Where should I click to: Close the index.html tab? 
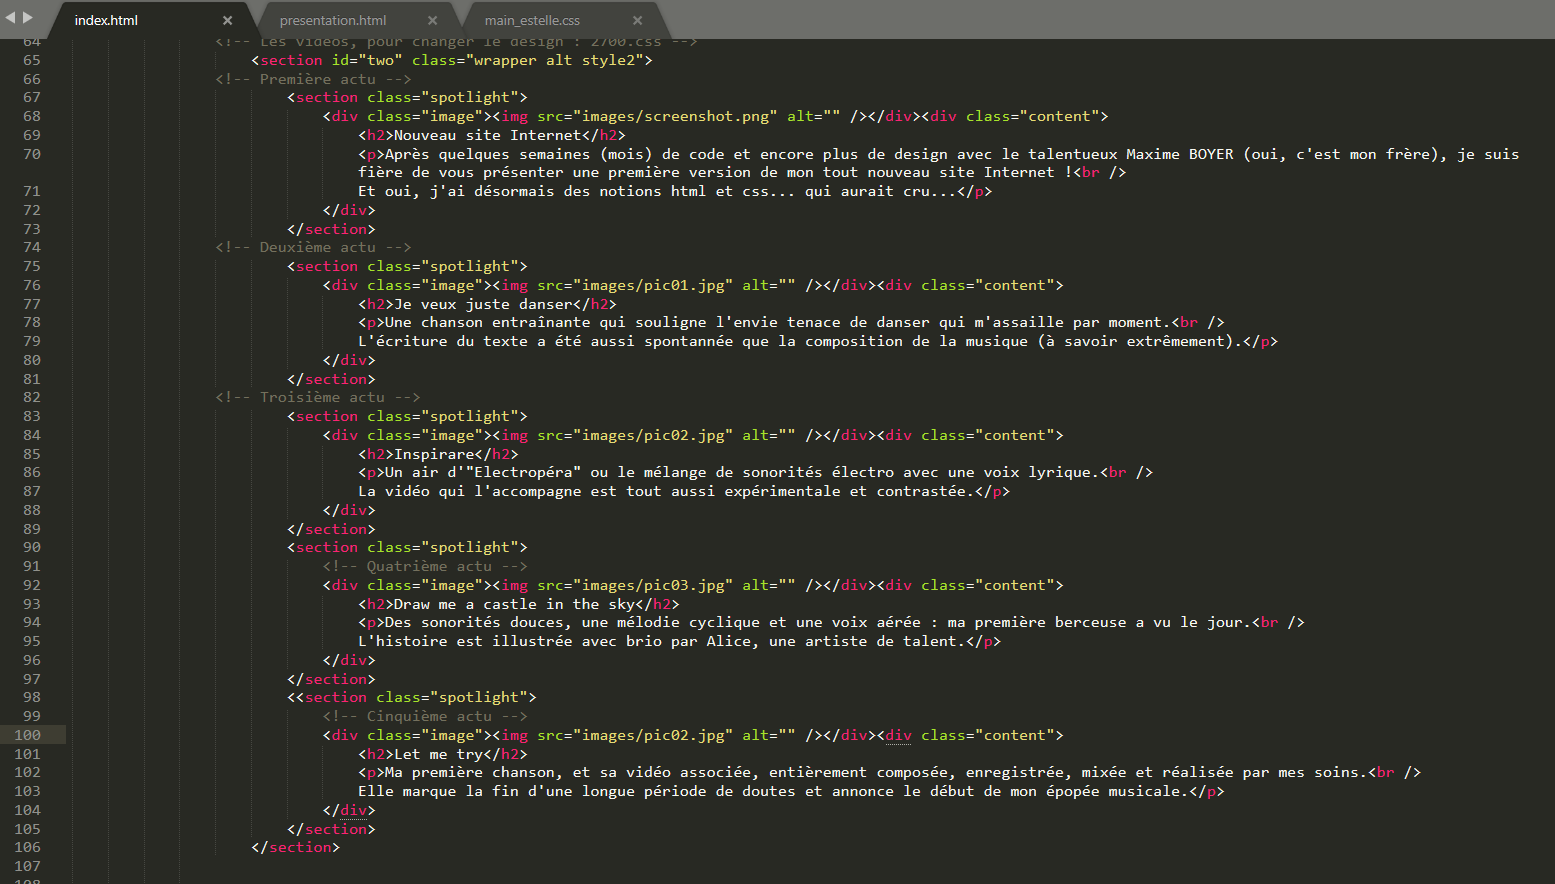coord(227,20)
